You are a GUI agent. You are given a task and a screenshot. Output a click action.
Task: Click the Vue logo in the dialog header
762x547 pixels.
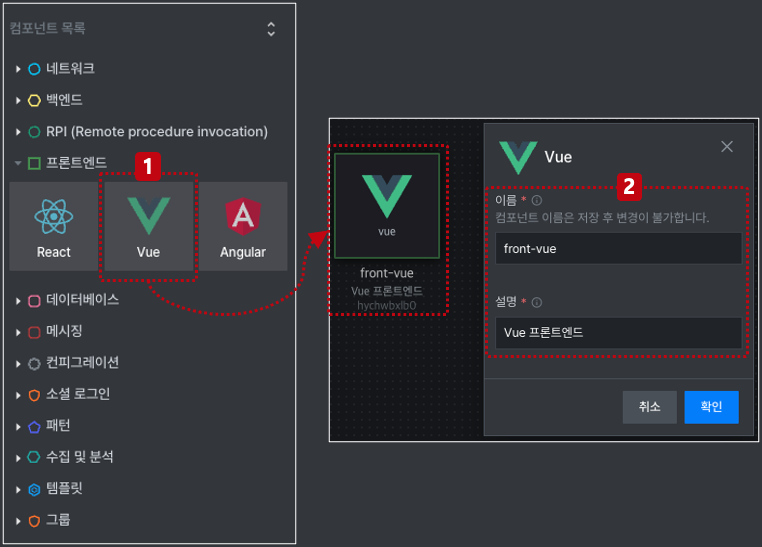(518, 157)
